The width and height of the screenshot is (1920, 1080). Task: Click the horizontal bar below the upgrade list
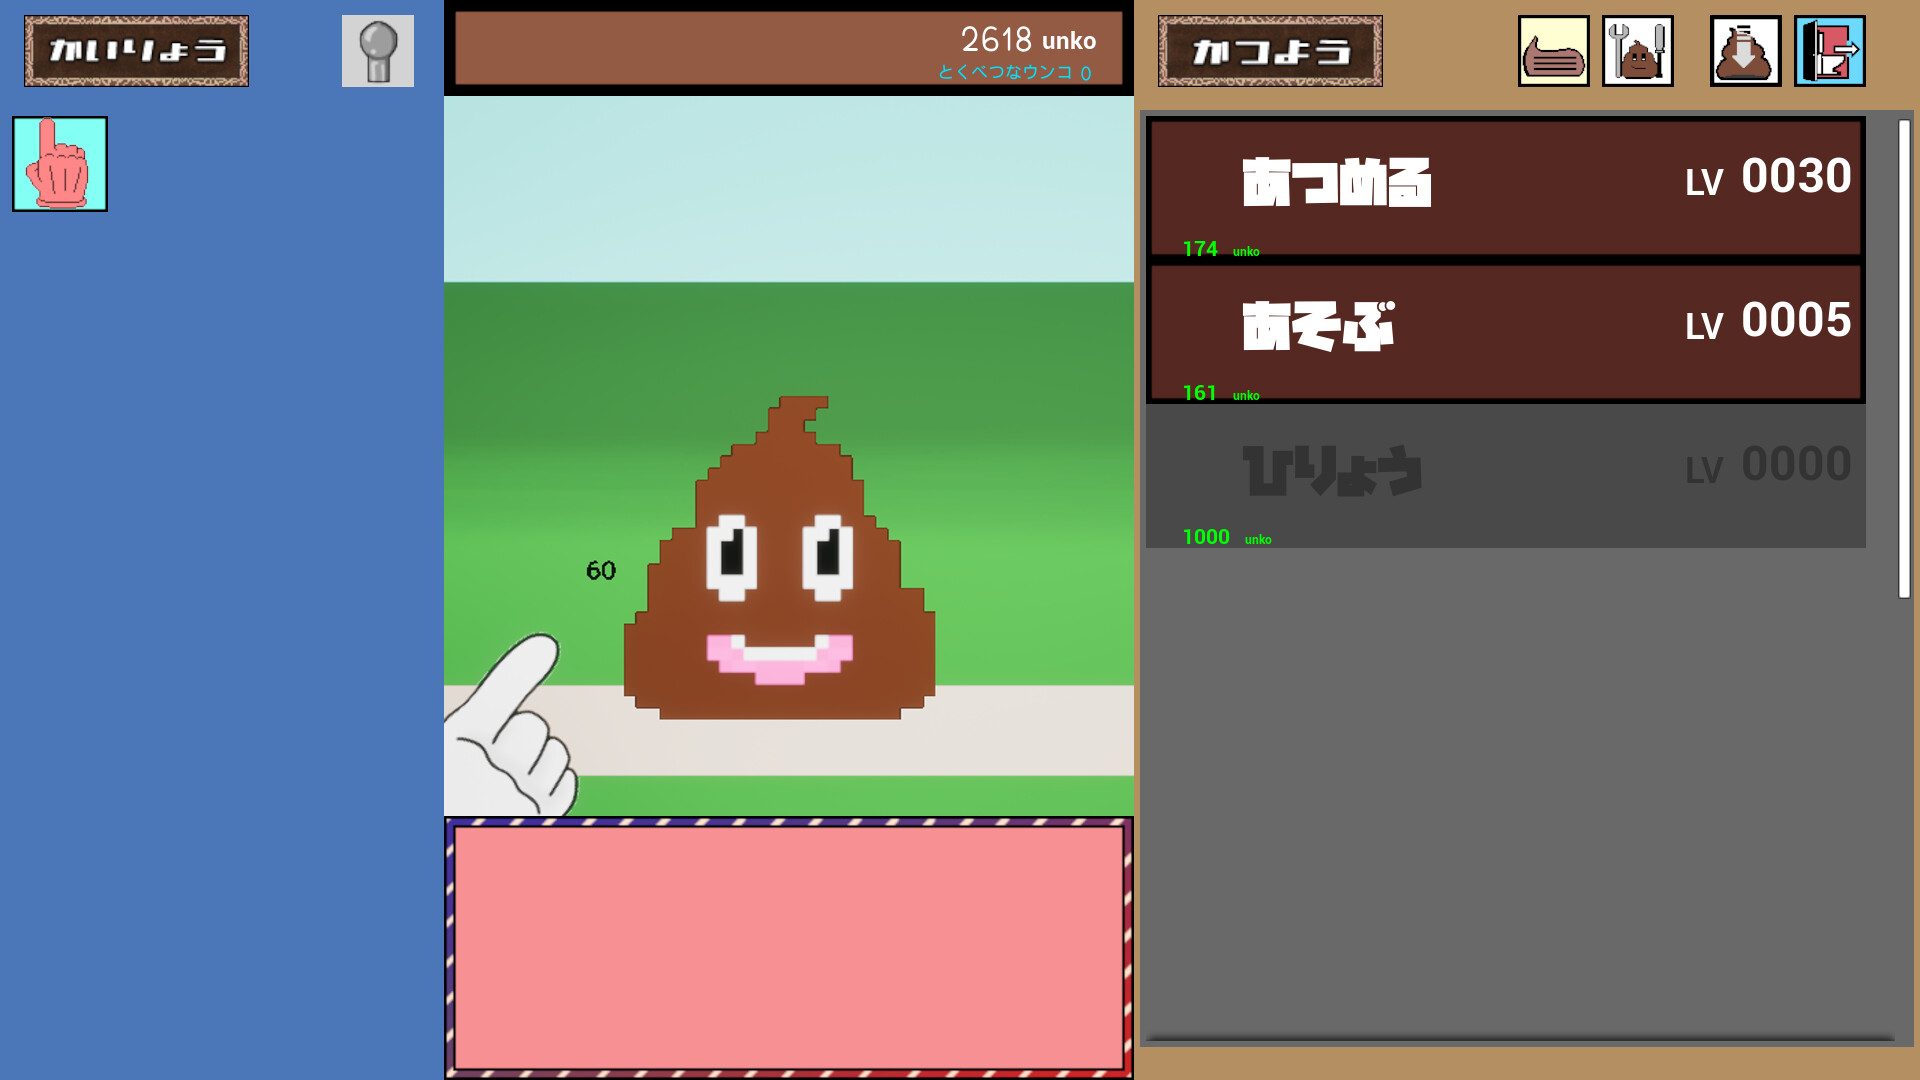click(1520, 1039)
